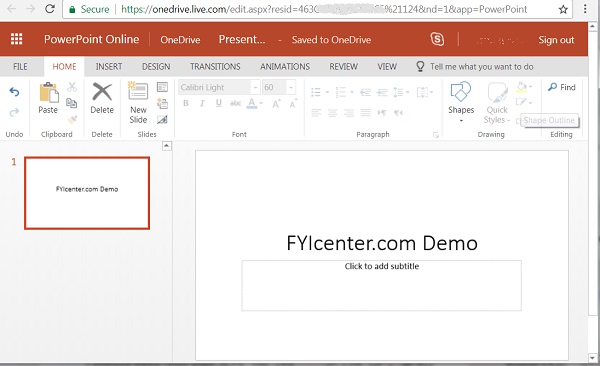Open Paragraph dialog launcher
This screenshot has width=600, height=366.
tap(435, 135)
